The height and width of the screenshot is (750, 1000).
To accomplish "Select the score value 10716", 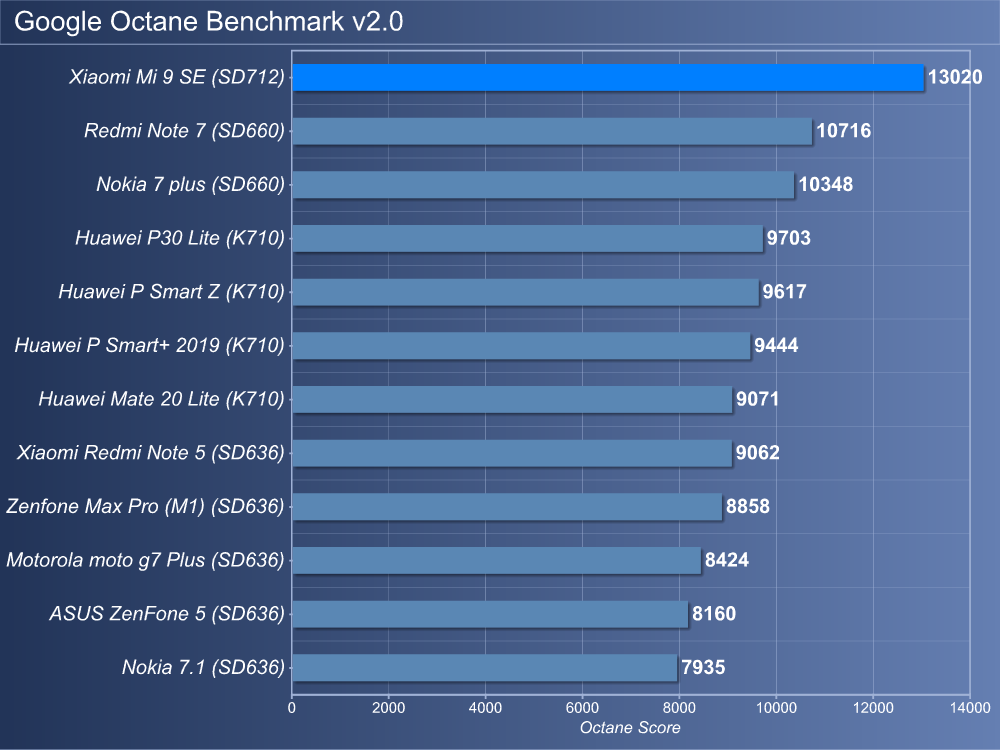I will click(844, 131).
